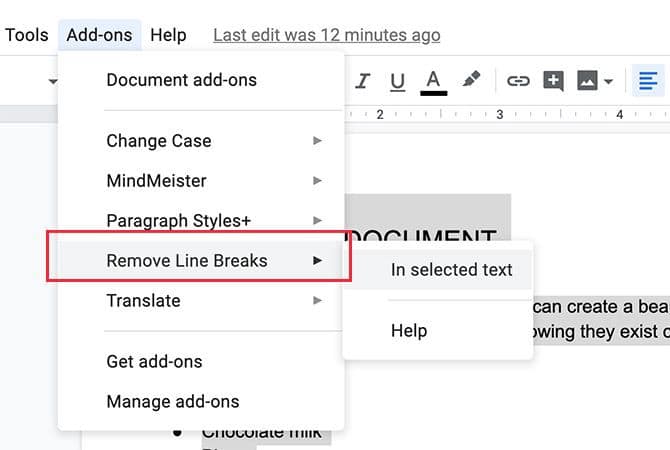Click the underline toolbar icon
The image size is (670, 450).
click(397, 81)
